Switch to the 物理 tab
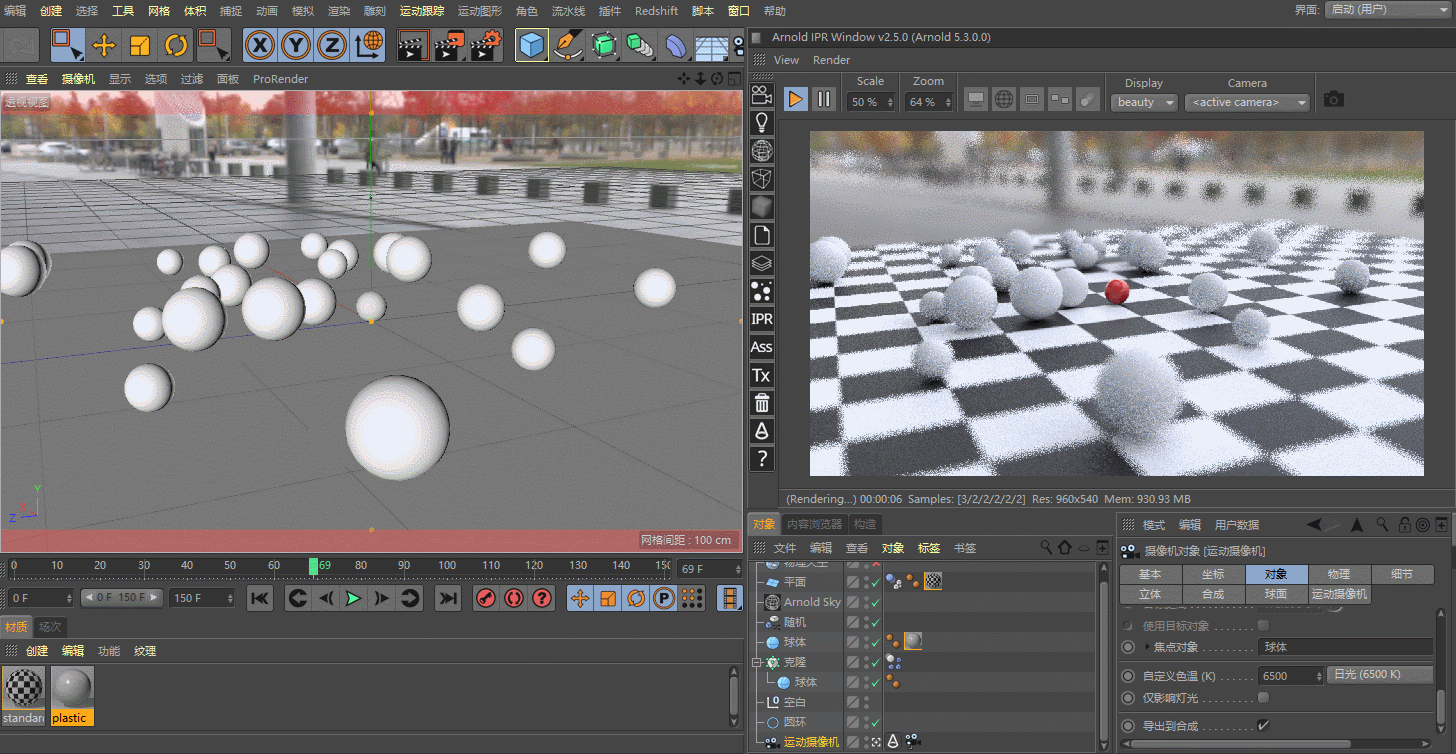The width and height of the screenshot is (1456, 754). pos(1338,574)
